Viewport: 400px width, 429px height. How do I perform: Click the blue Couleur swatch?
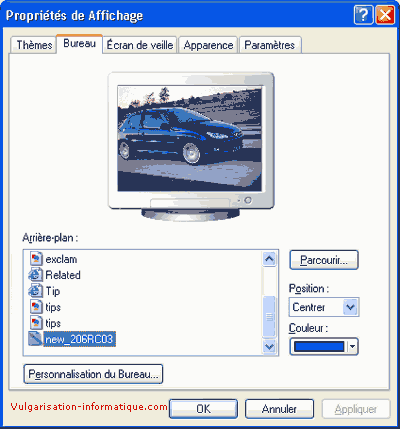[319, 347]
